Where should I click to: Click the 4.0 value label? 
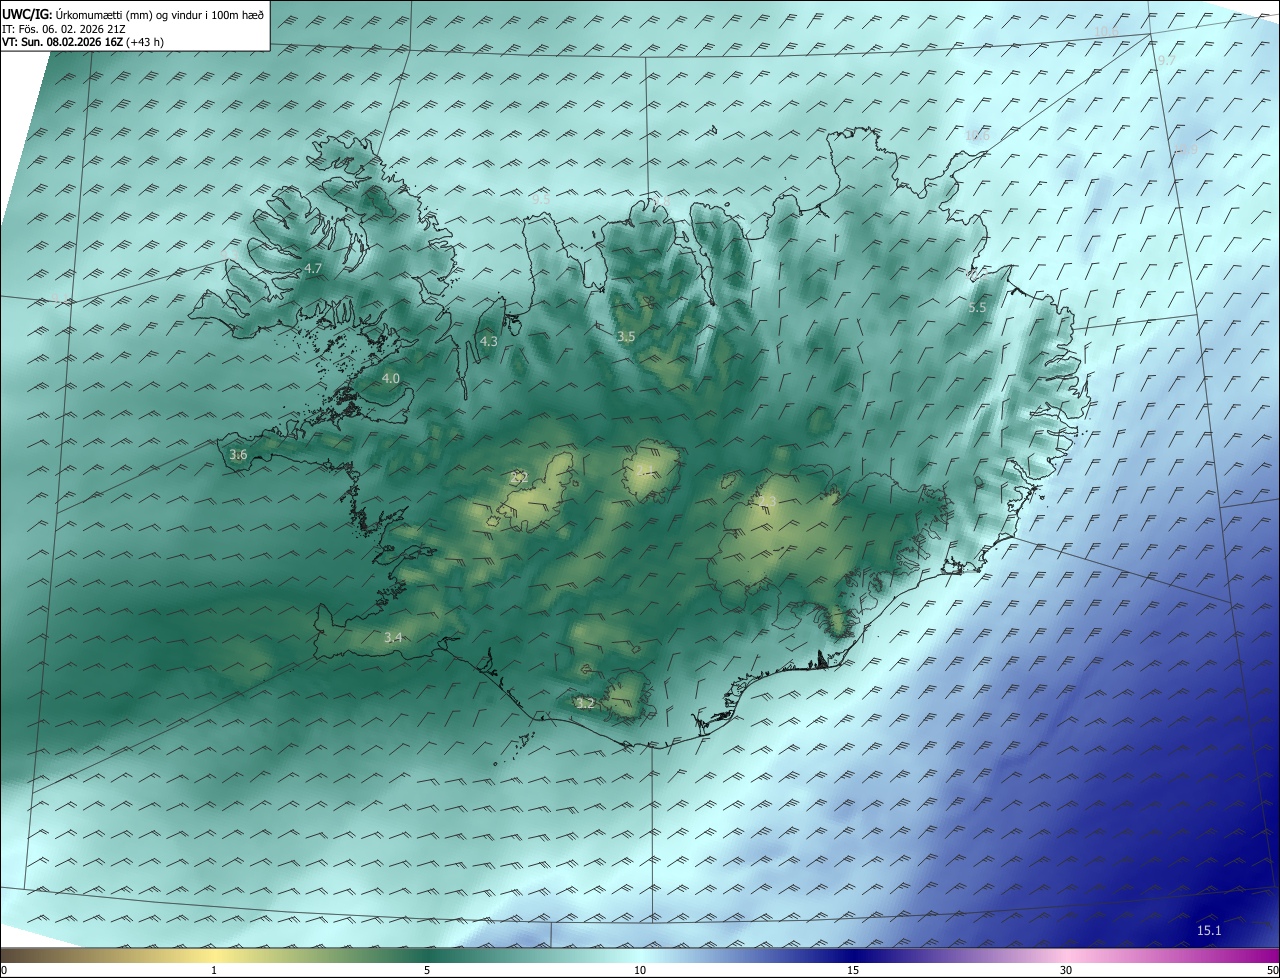click(x=391, y=378)
